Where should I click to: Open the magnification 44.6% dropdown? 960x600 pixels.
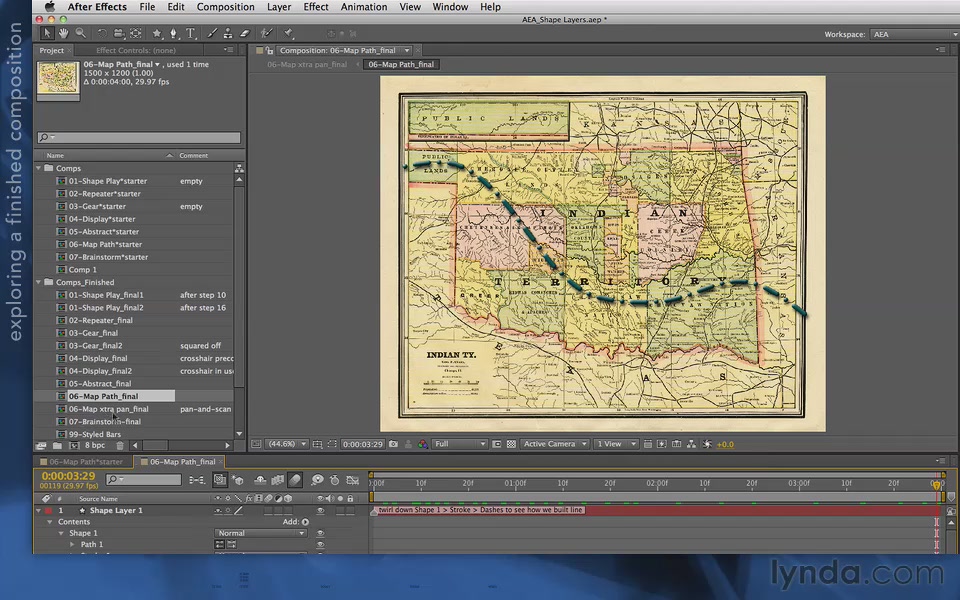[x=287, y=444]
